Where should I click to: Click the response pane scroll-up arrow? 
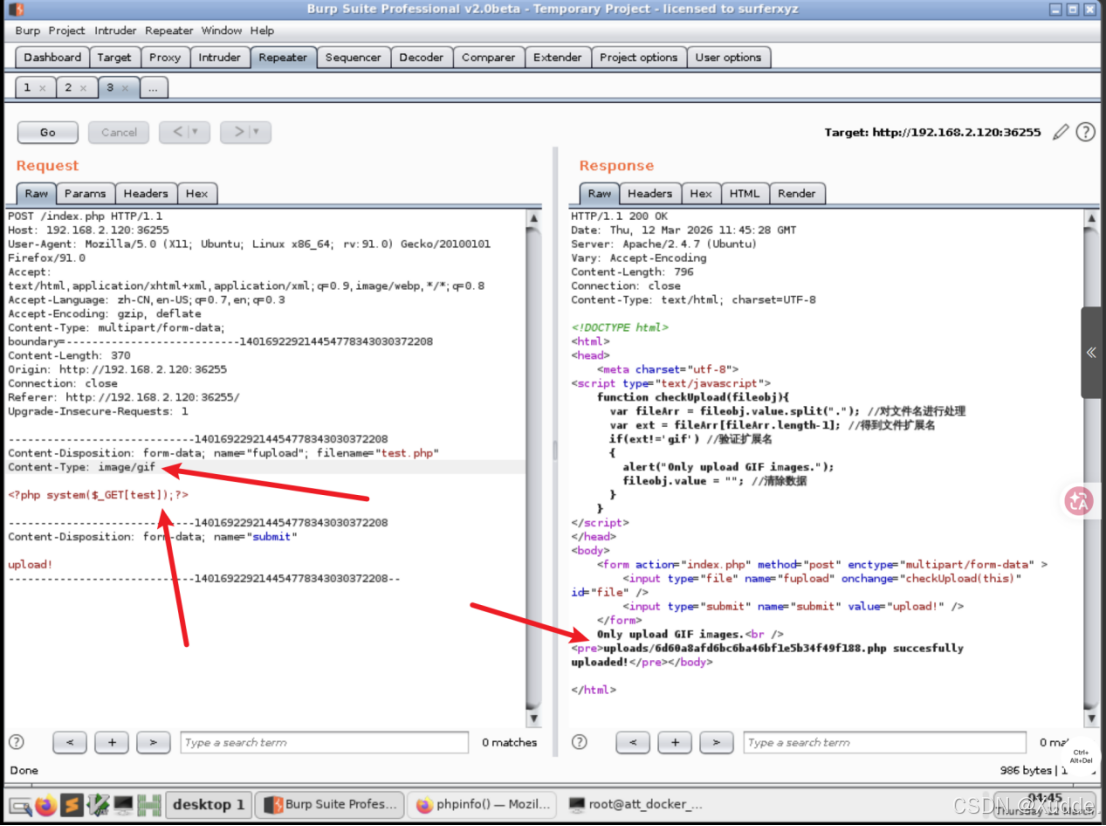click(x=1091, y=218)
